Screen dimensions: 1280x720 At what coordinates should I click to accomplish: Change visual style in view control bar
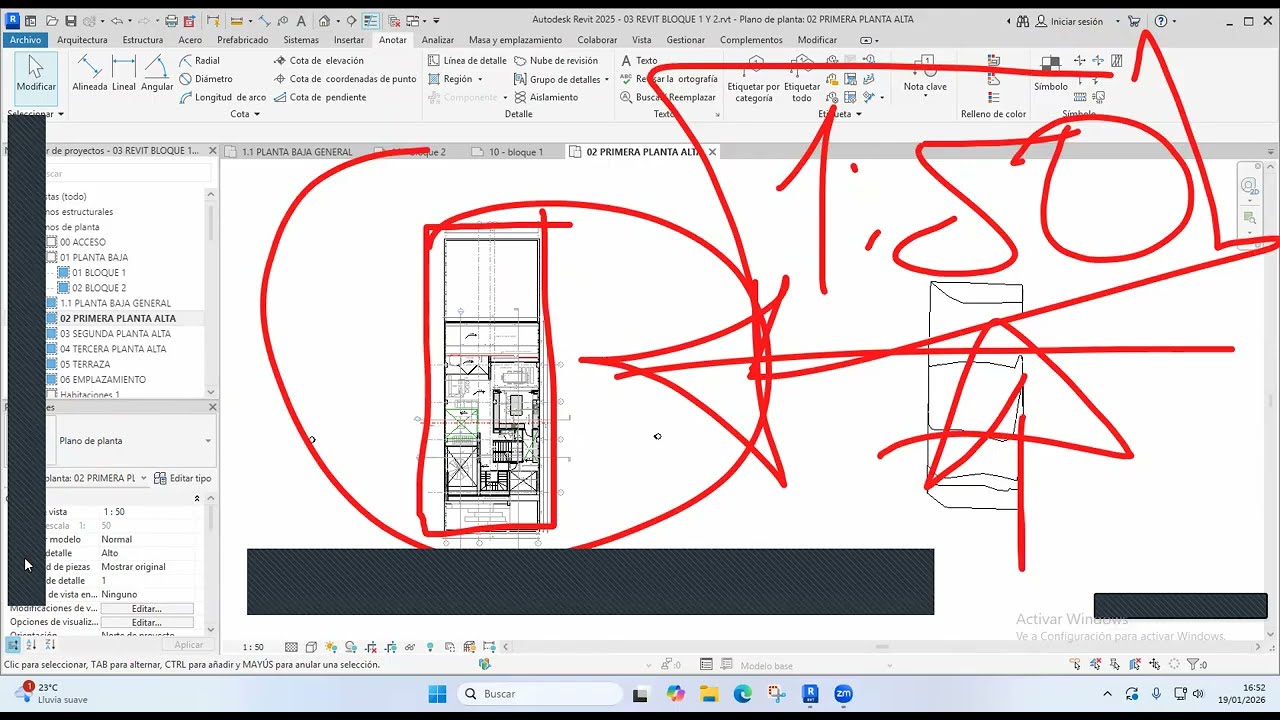[311, 647]
